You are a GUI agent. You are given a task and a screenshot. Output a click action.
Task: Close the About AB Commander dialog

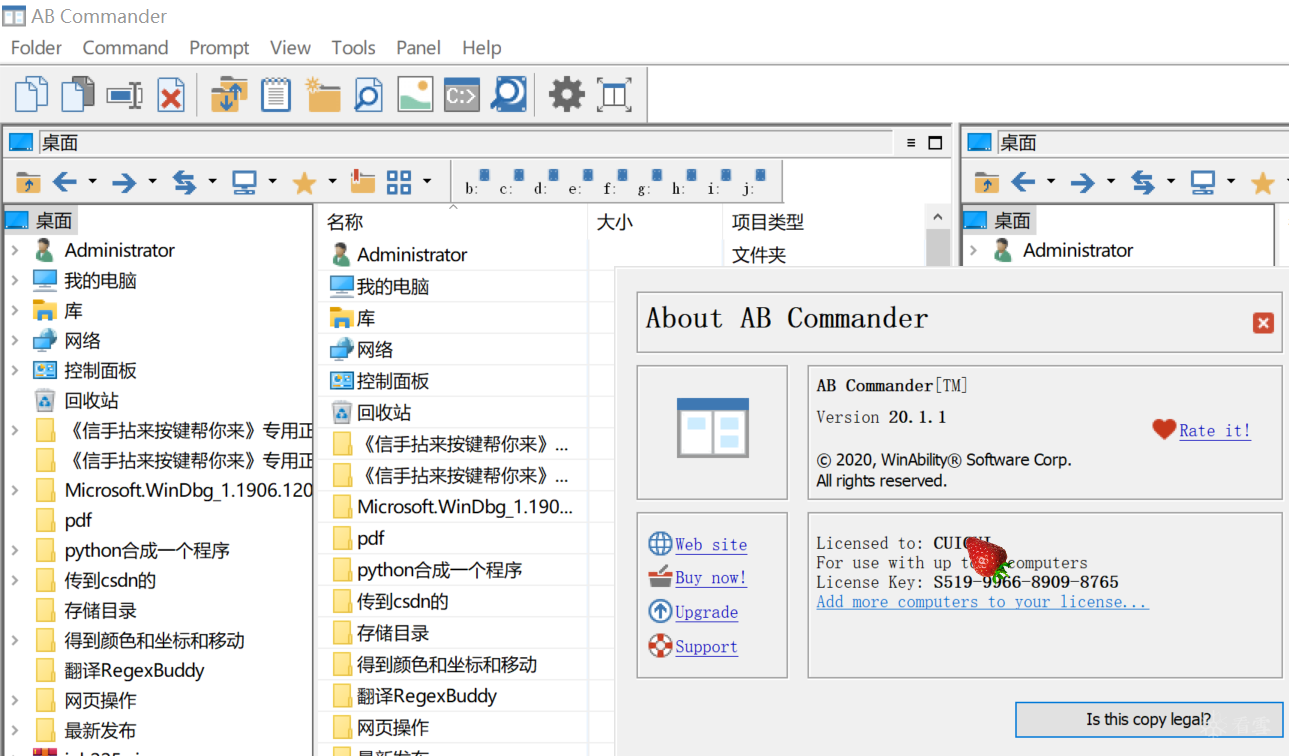1263,323
